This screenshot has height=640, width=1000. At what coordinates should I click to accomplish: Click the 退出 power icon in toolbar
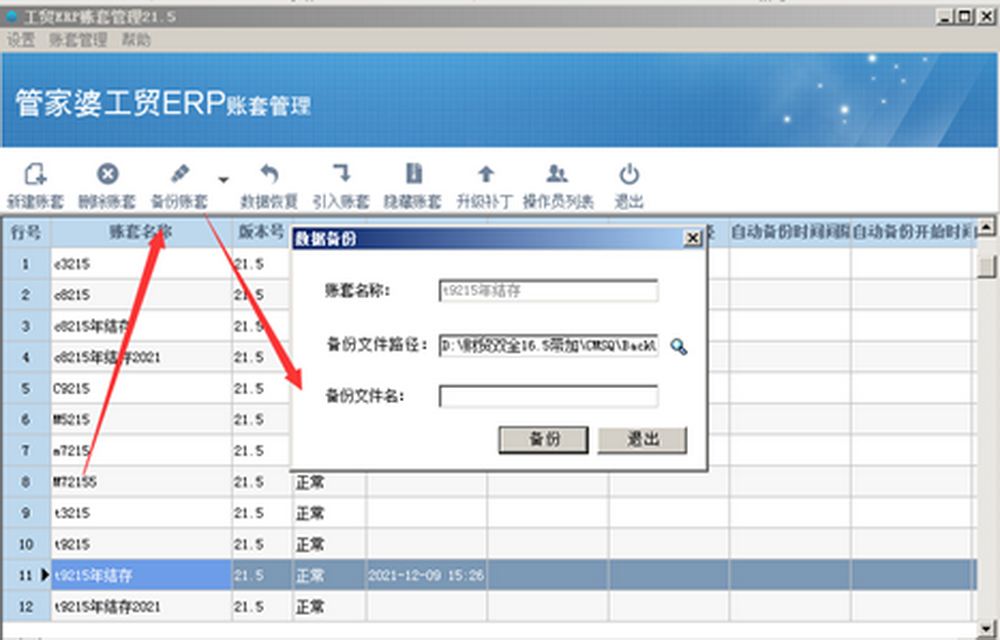pos(629,174)
